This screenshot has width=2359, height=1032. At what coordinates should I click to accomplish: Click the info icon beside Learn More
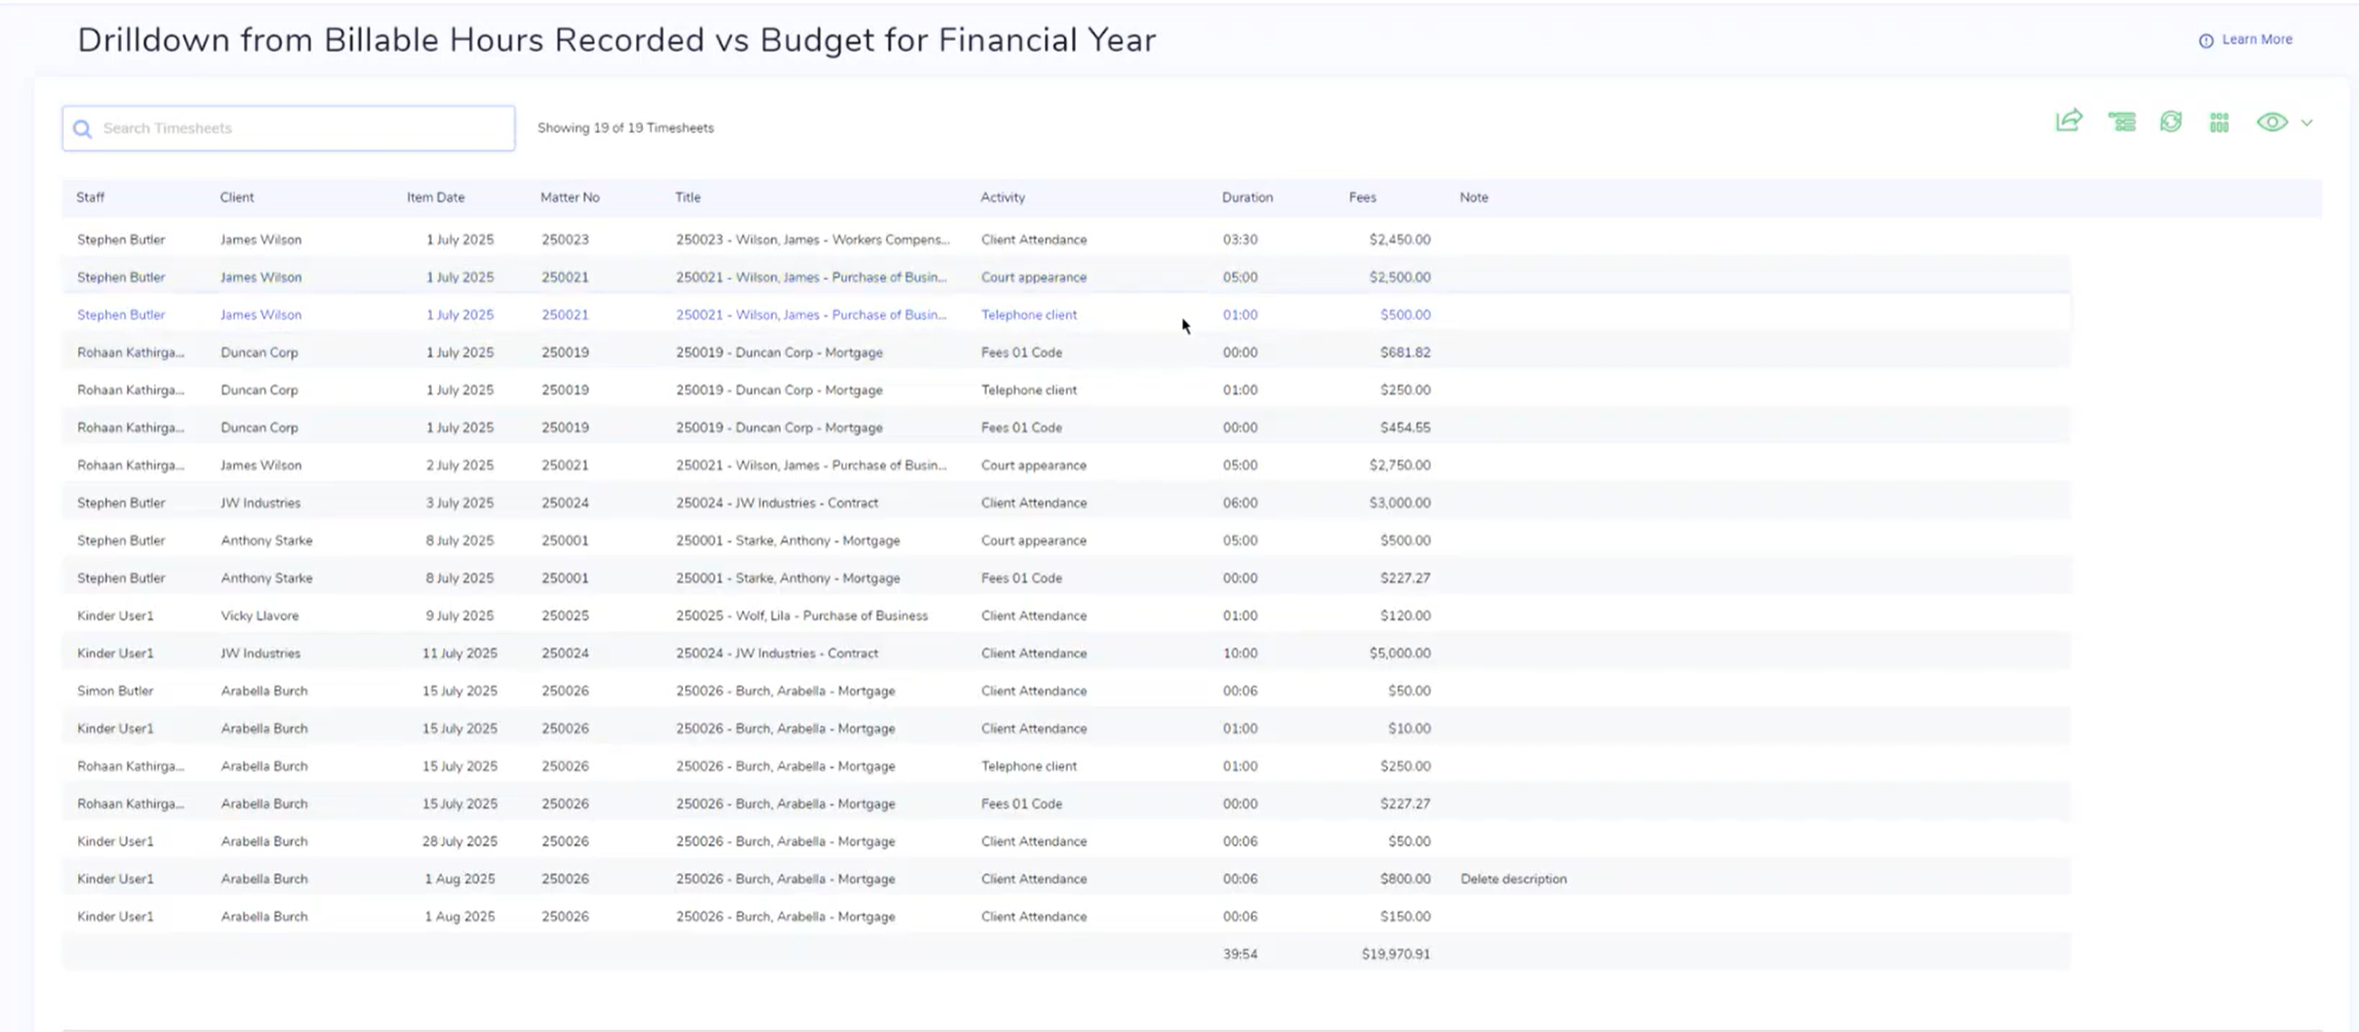click(2205, 40)
